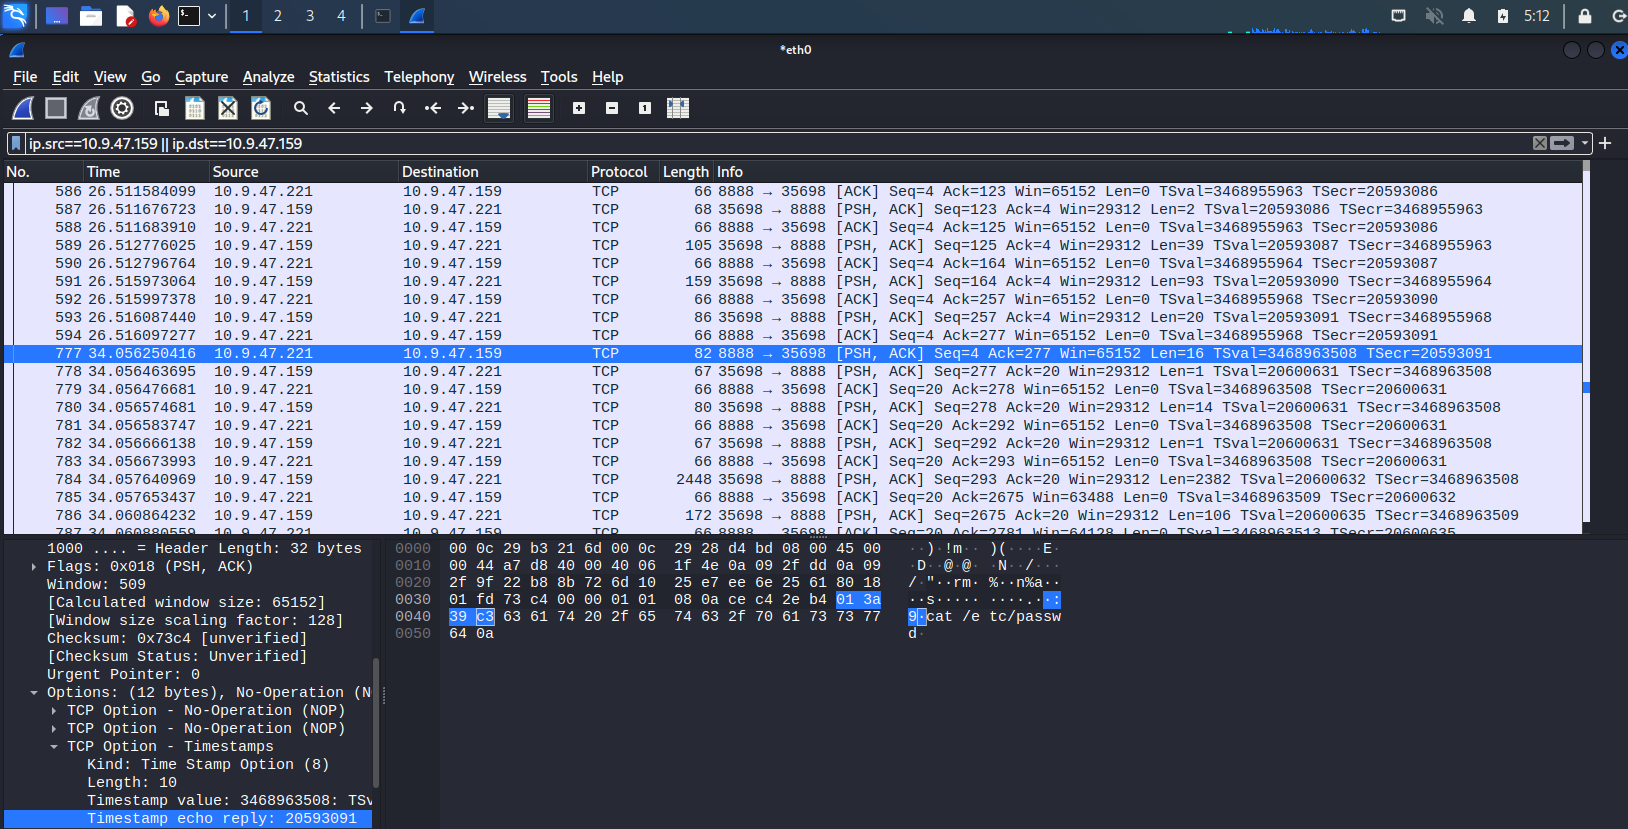Open the Telephony menu

pyautogui.click(x=419, y=77)
